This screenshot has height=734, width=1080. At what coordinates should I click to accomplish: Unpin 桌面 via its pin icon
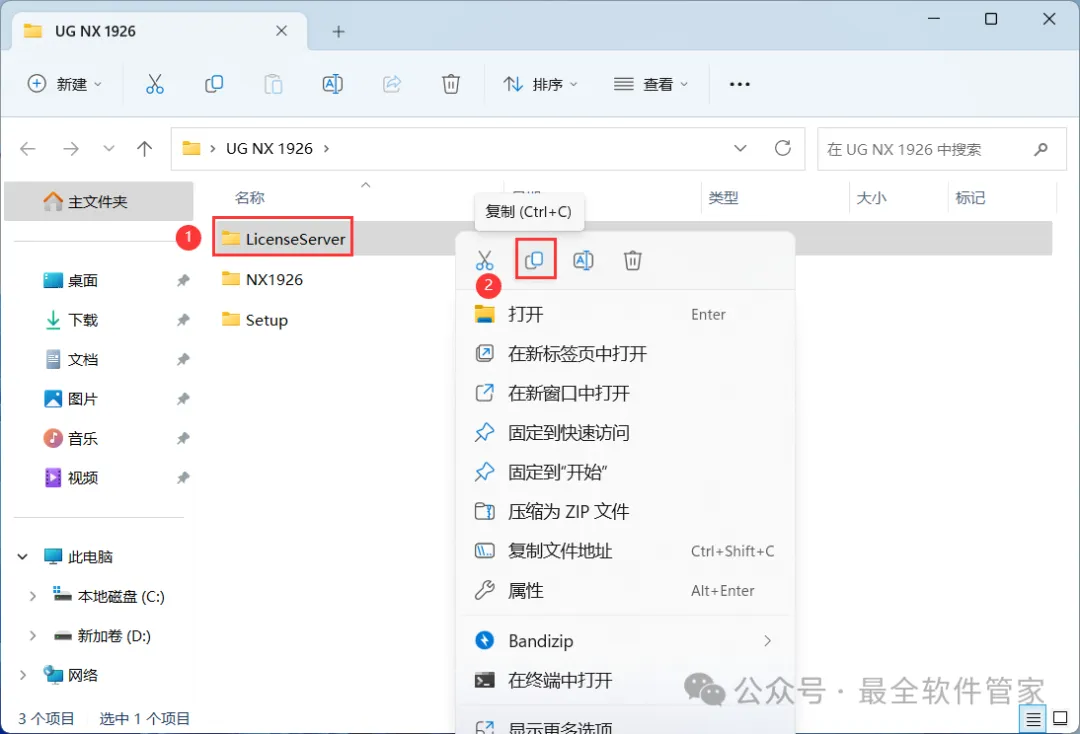coord(183,280)
